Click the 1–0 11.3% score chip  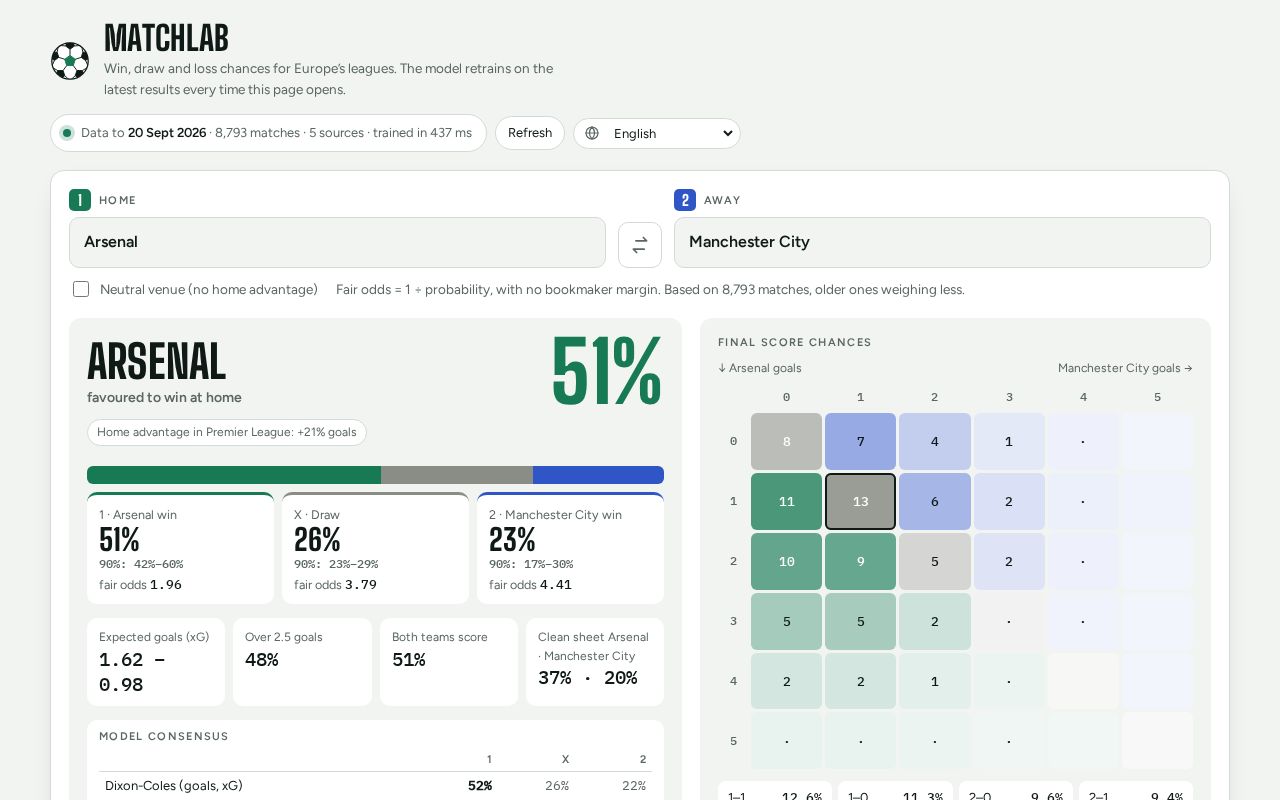(895, 792)
